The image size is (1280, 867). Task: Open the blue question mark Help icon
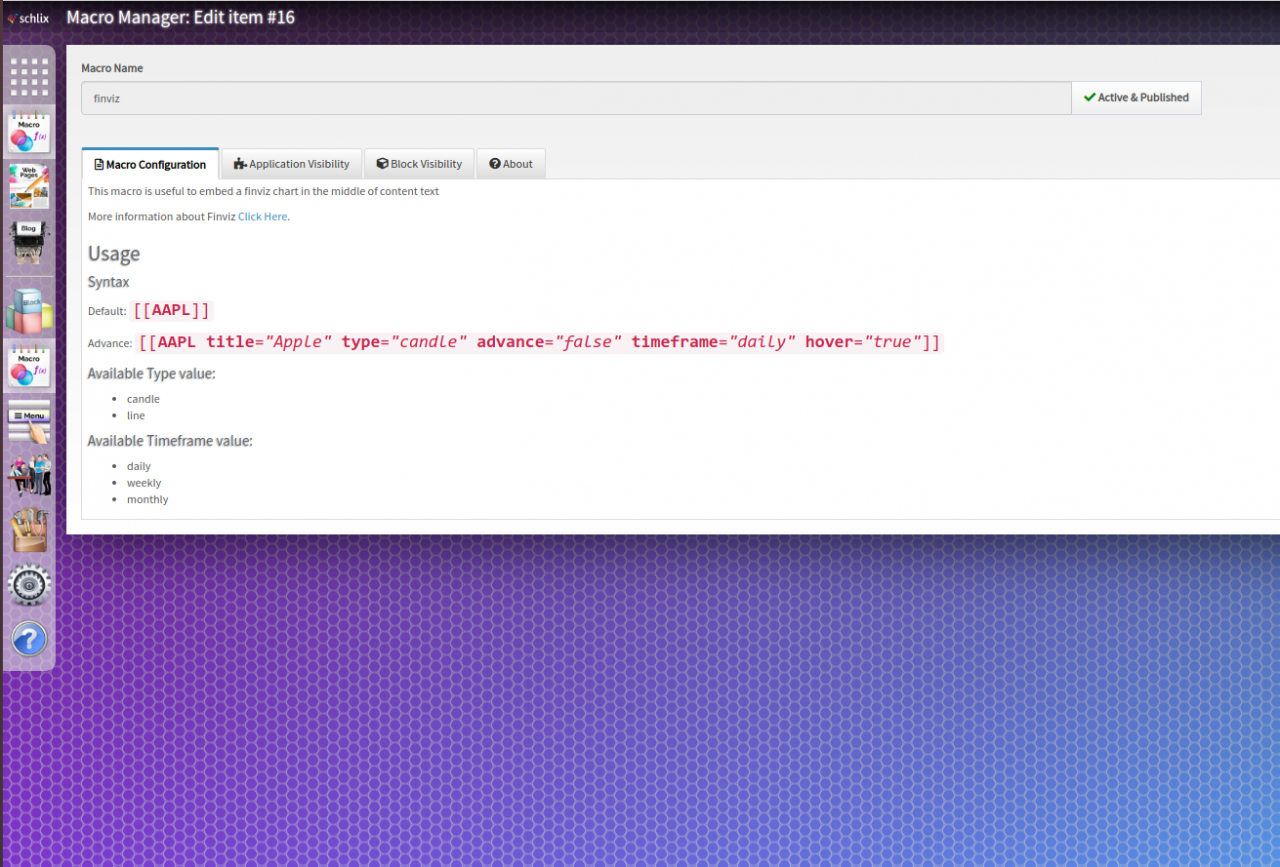point(29,639)
